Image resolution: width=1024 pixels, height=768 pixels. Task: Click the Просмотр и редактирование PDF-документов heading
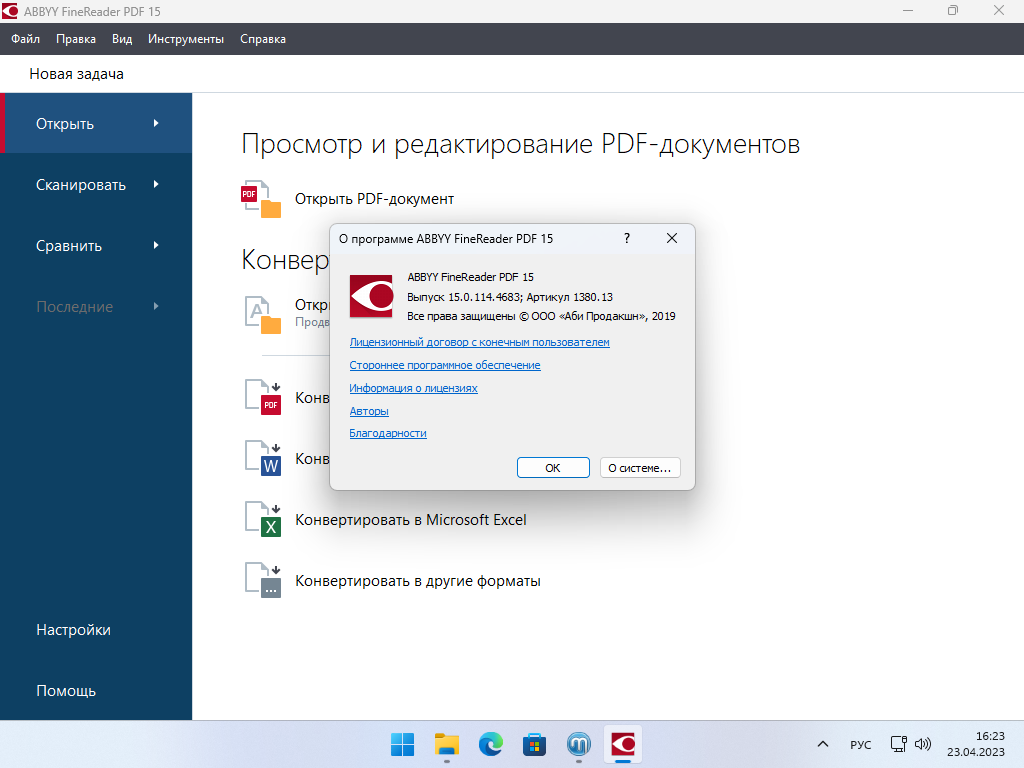click(520, 144)
